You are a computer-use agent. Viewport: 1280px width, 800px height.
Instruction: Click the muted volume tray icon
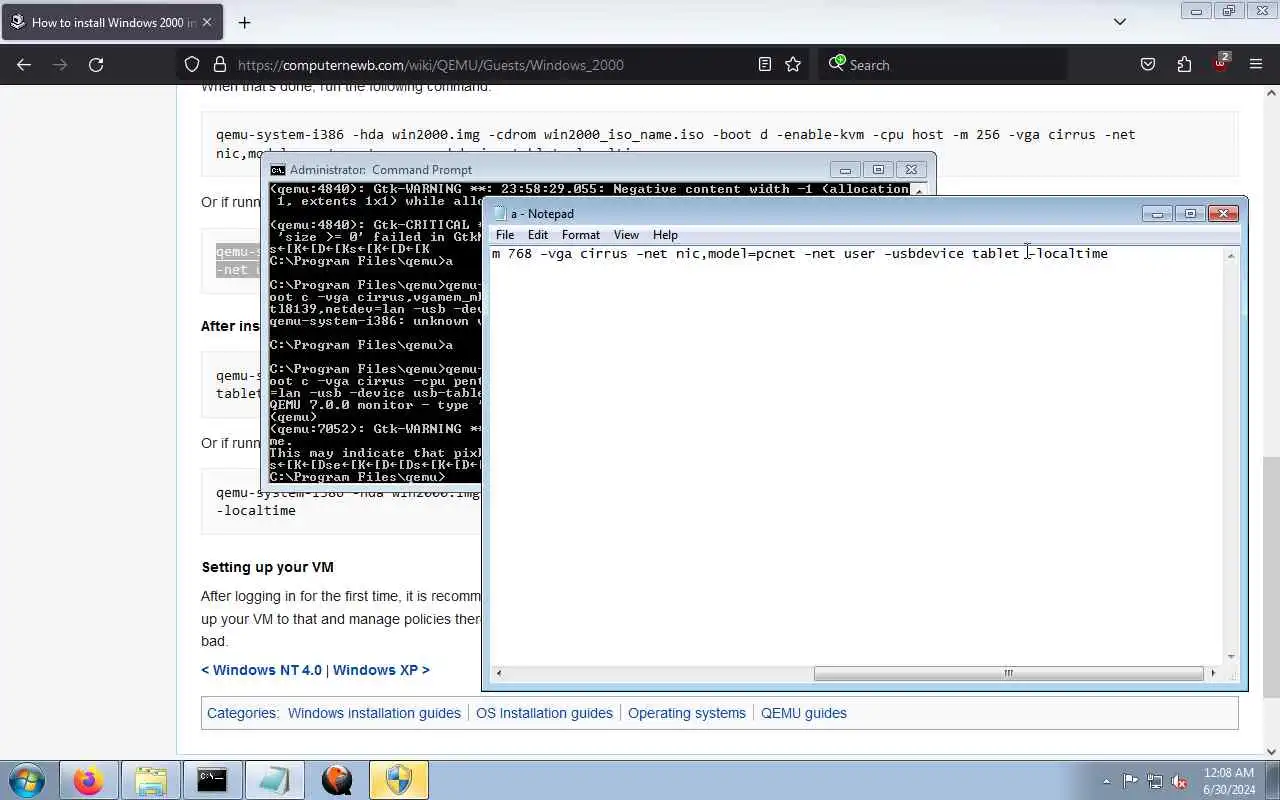[1180, 781]
